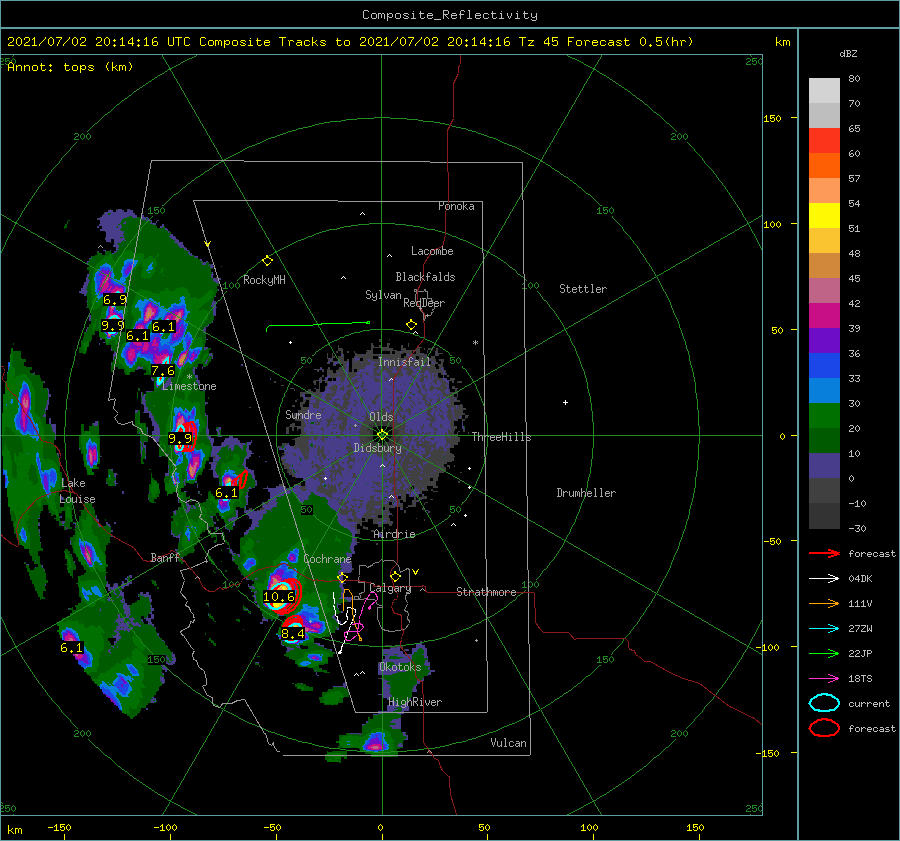900x841 pixels.
Task: Click the Vulcan town label
Action: [x=508, y=743]
